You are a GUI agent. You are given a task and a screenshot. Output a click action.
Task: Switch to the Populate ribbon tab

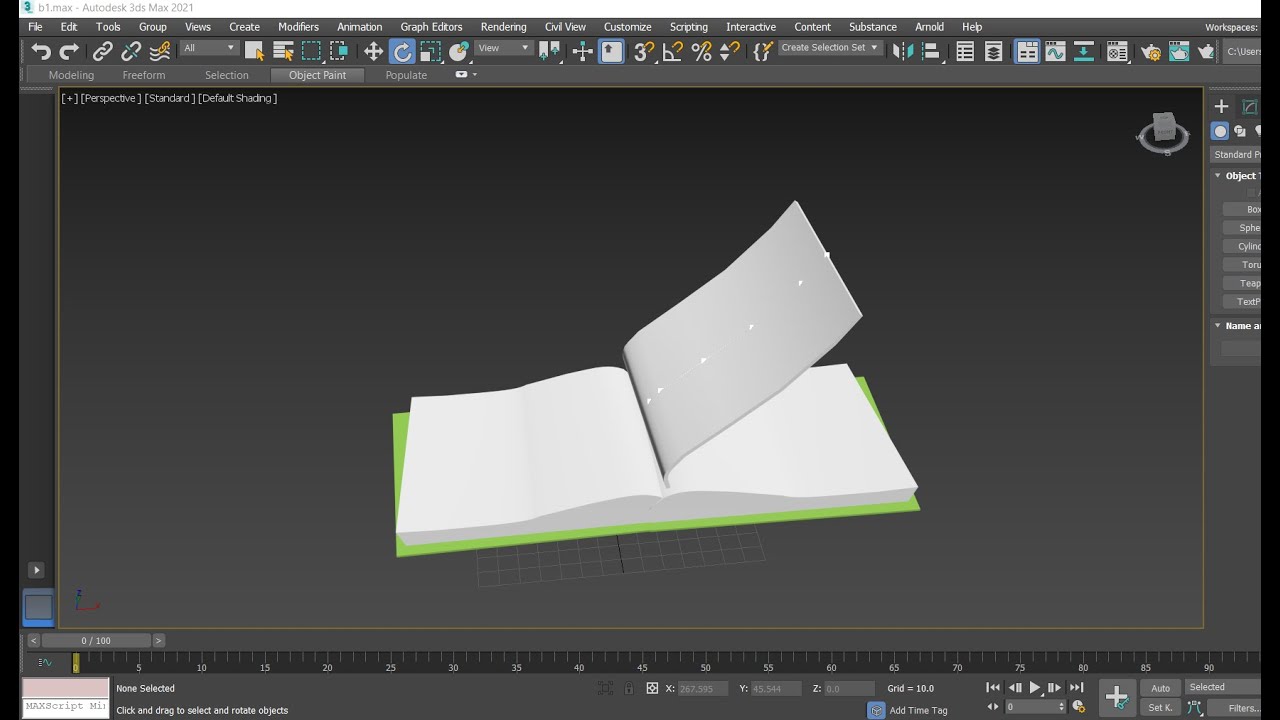406,75
